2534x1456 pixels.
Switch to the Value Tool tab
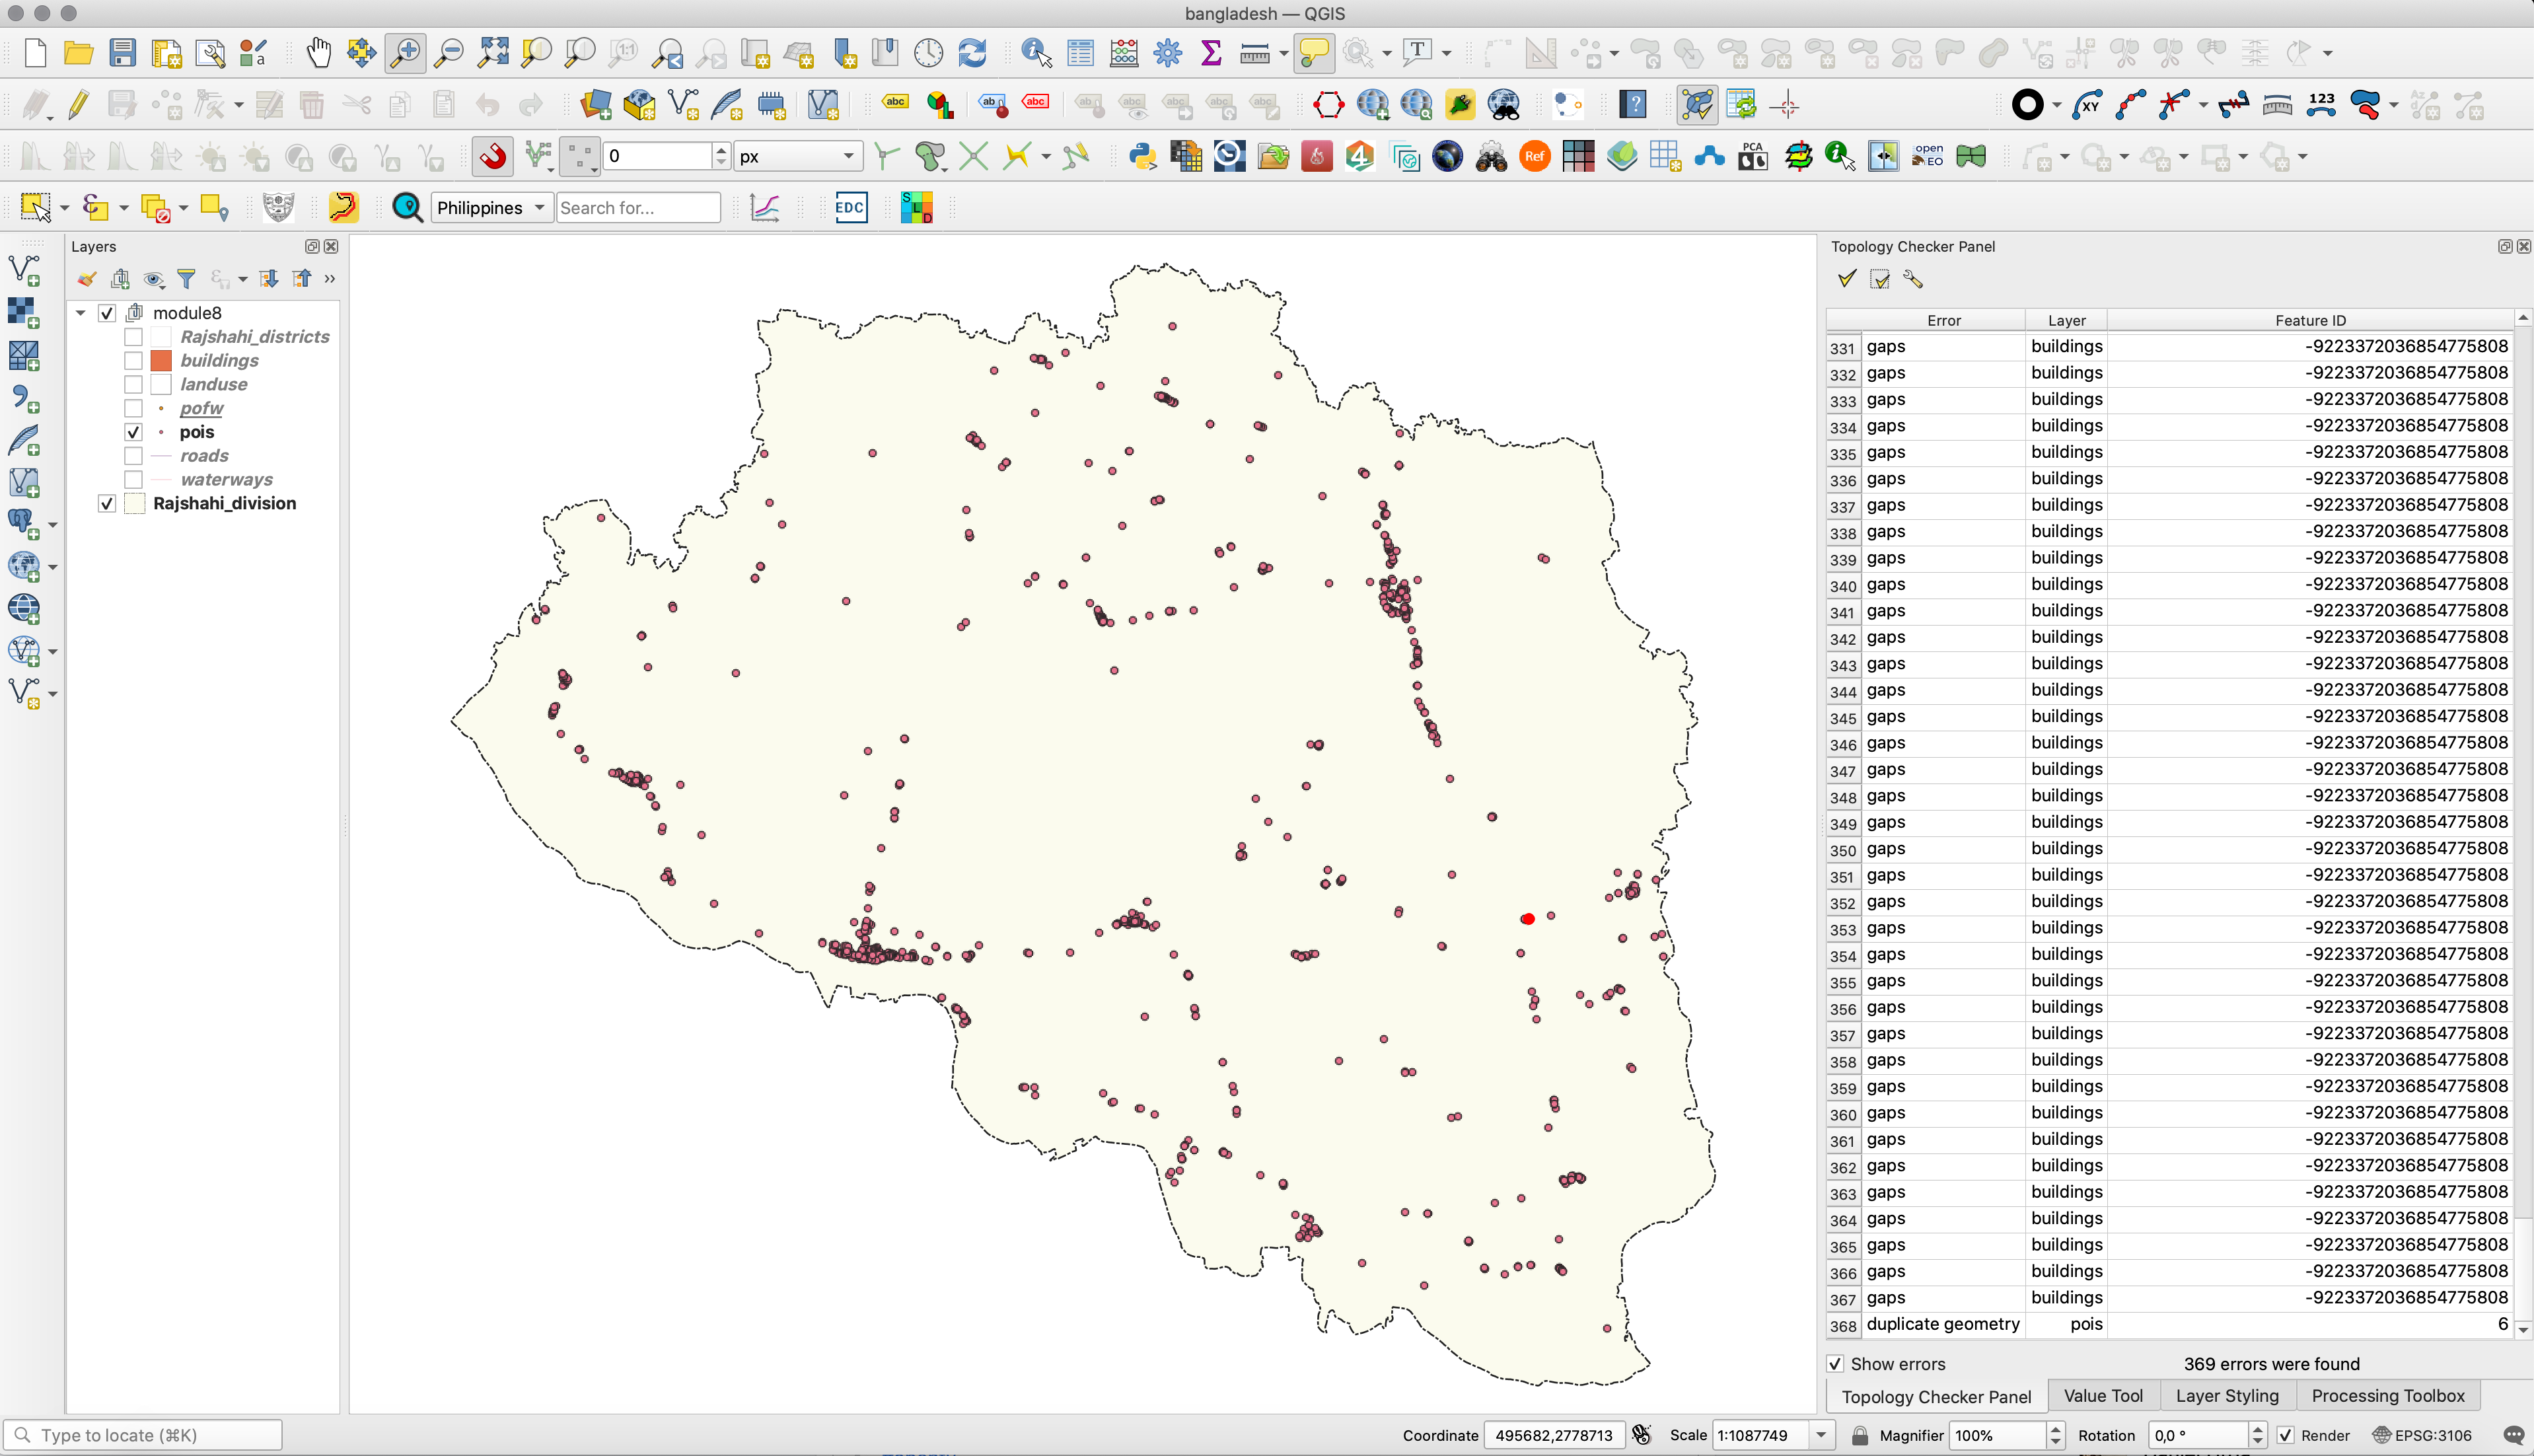click(x=2103, y=1396)
